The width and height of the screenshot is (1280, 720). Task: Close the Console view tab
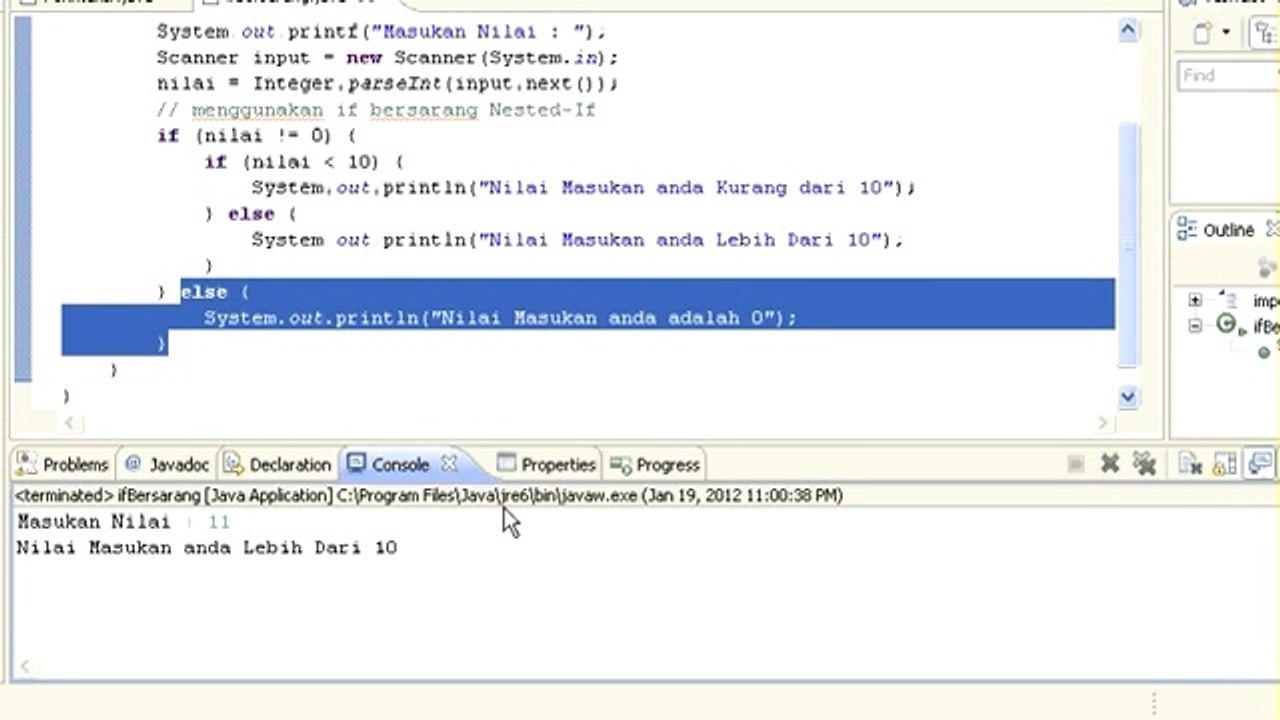click(449, 464)
